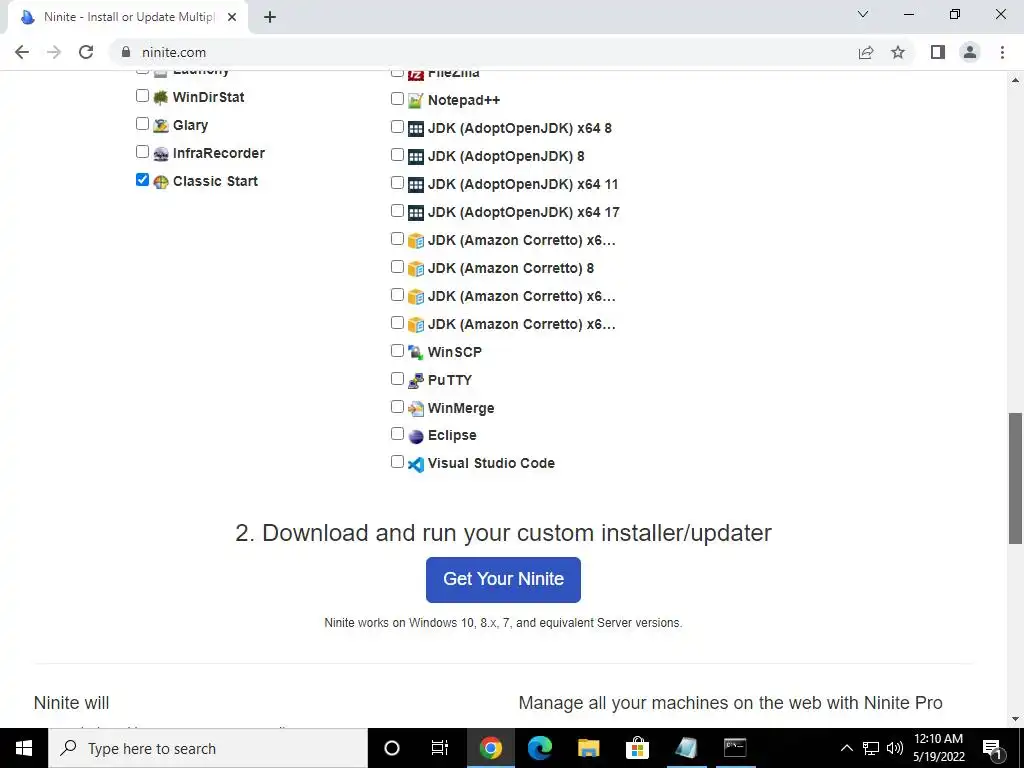
Task: Check the JDK (AdoptOpenJDK) x64 11 checkbox
Action: tap(397, 183)
